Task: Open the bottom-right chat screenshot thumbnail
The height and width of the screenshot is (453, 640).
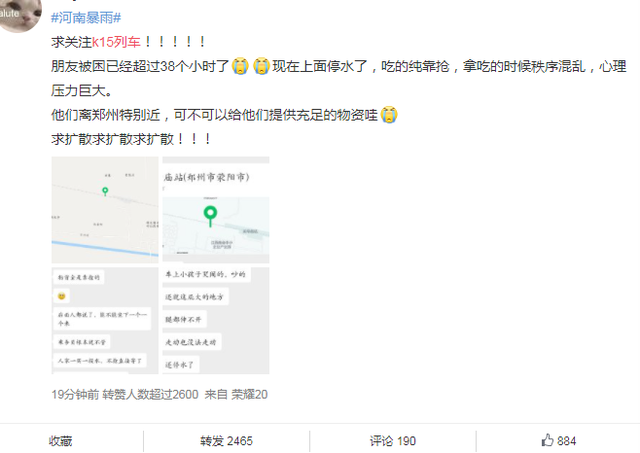Action: (216, 320)
